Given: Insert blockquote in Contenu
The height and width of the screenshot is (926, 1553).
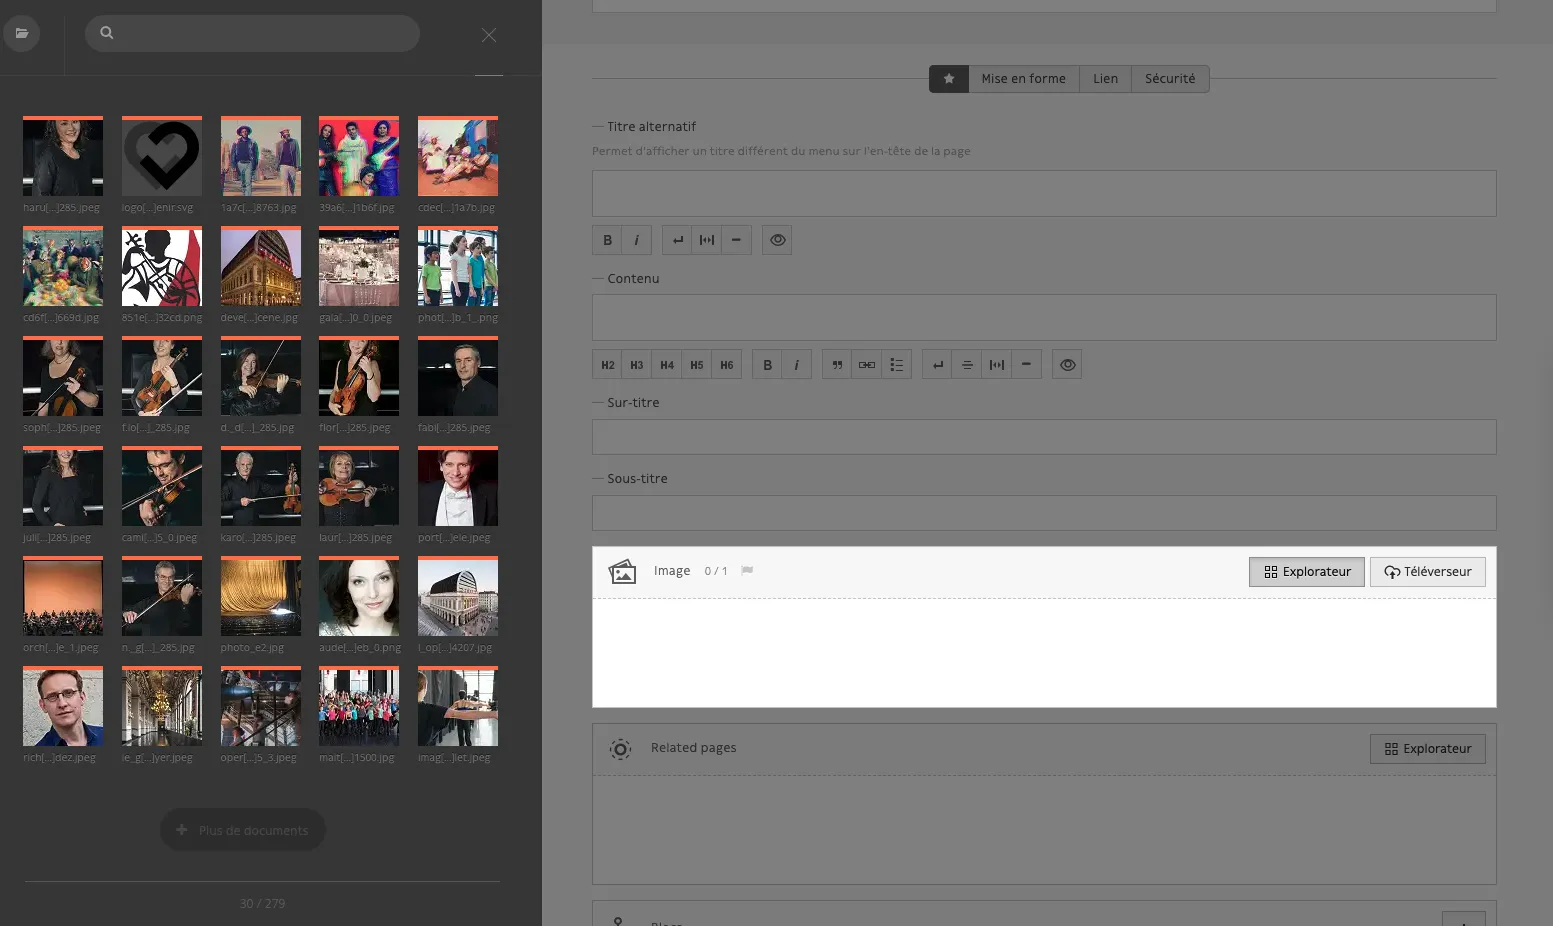Looking at the screenshot, I should 837,365.
